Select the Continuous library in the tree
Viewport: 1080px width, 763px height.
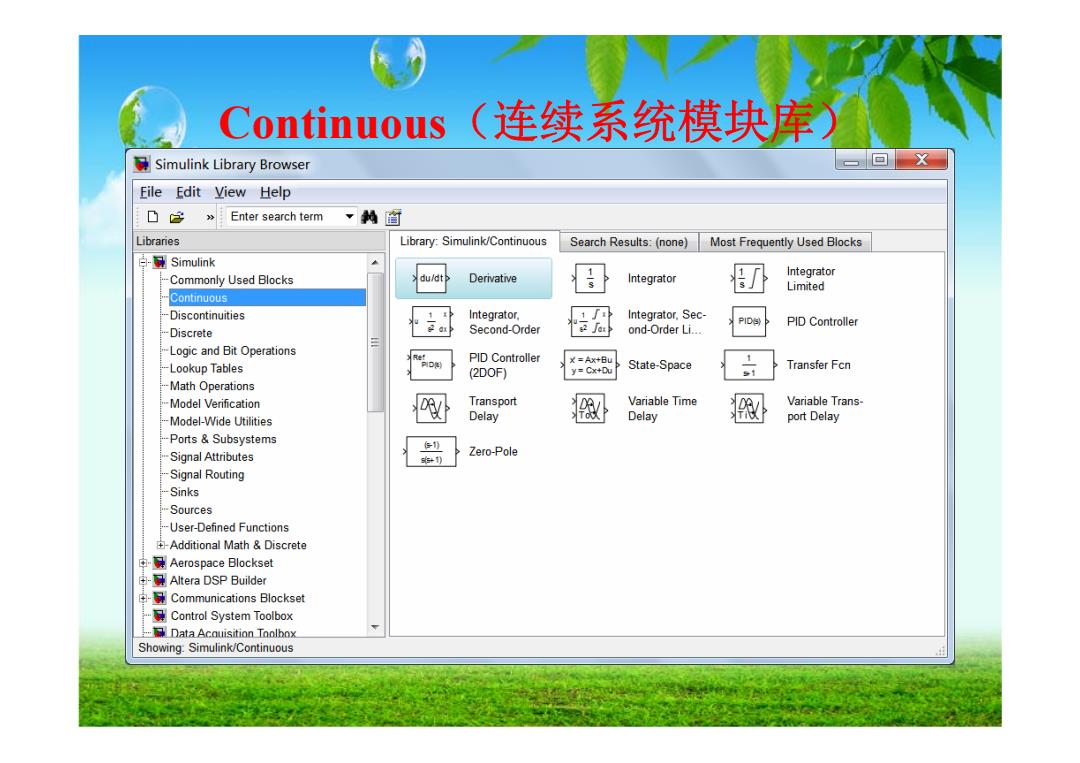(267, 297)
